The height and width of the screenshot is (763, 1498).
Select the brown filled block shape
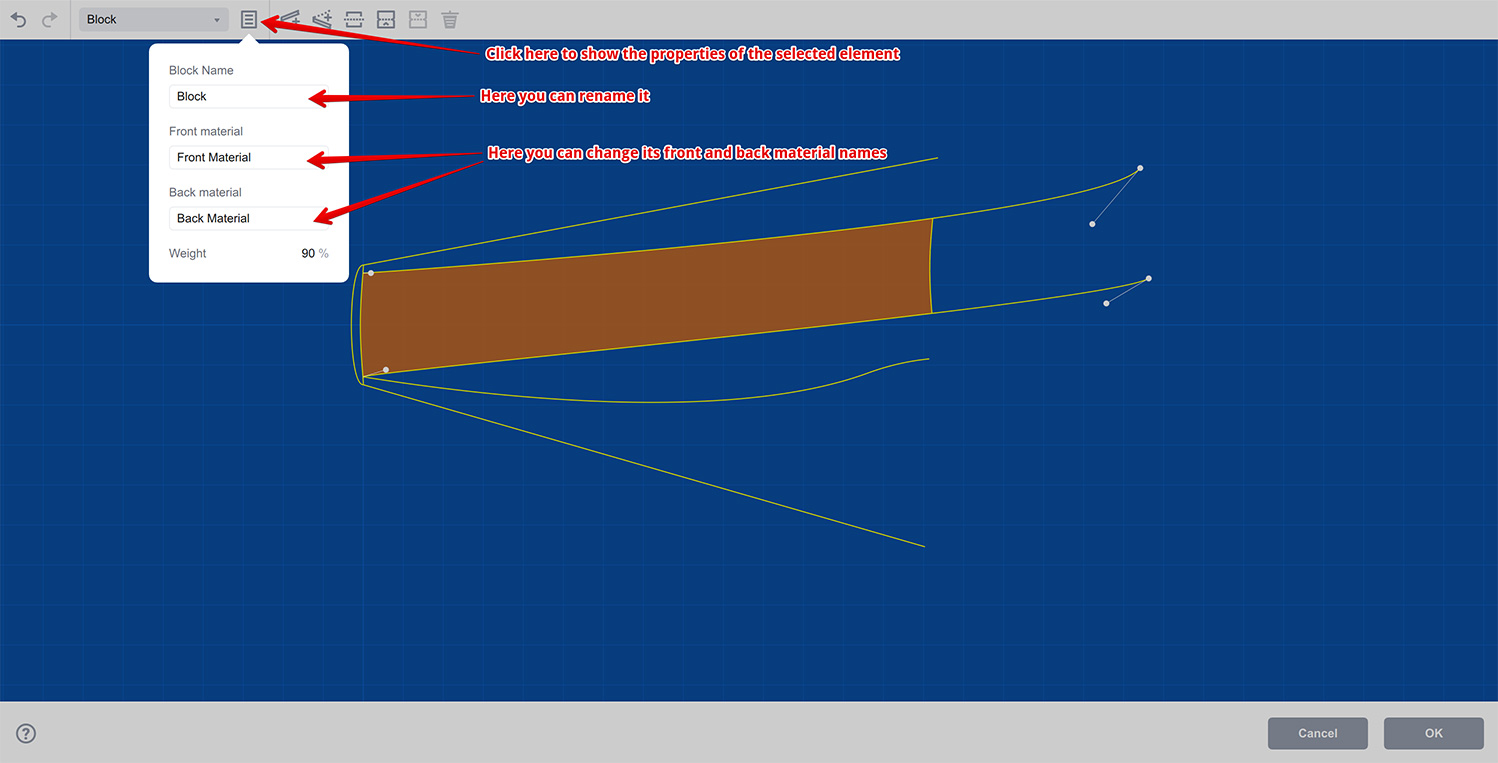(646, 295)
